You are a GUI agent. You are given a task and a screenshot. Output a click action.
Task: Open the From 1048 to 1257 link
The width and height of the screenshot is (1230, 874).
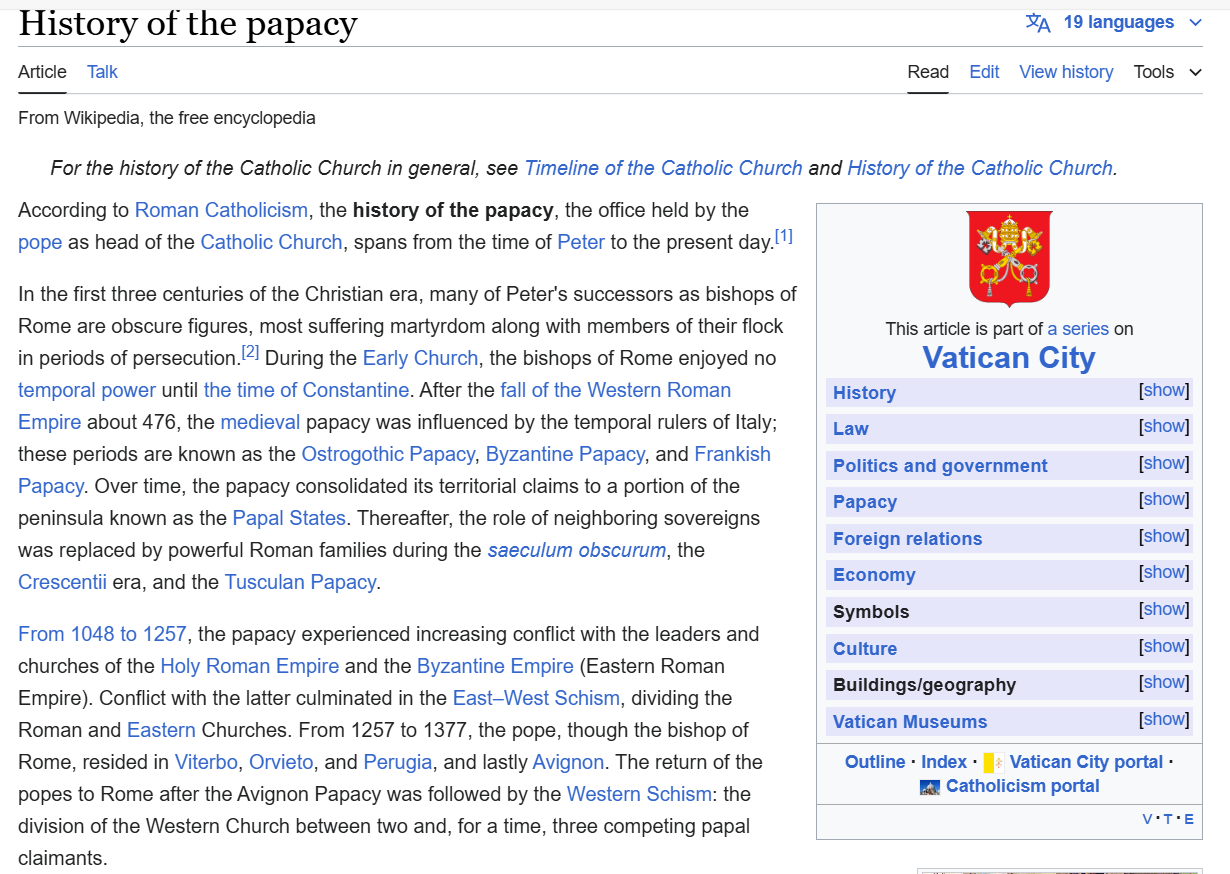102,634
